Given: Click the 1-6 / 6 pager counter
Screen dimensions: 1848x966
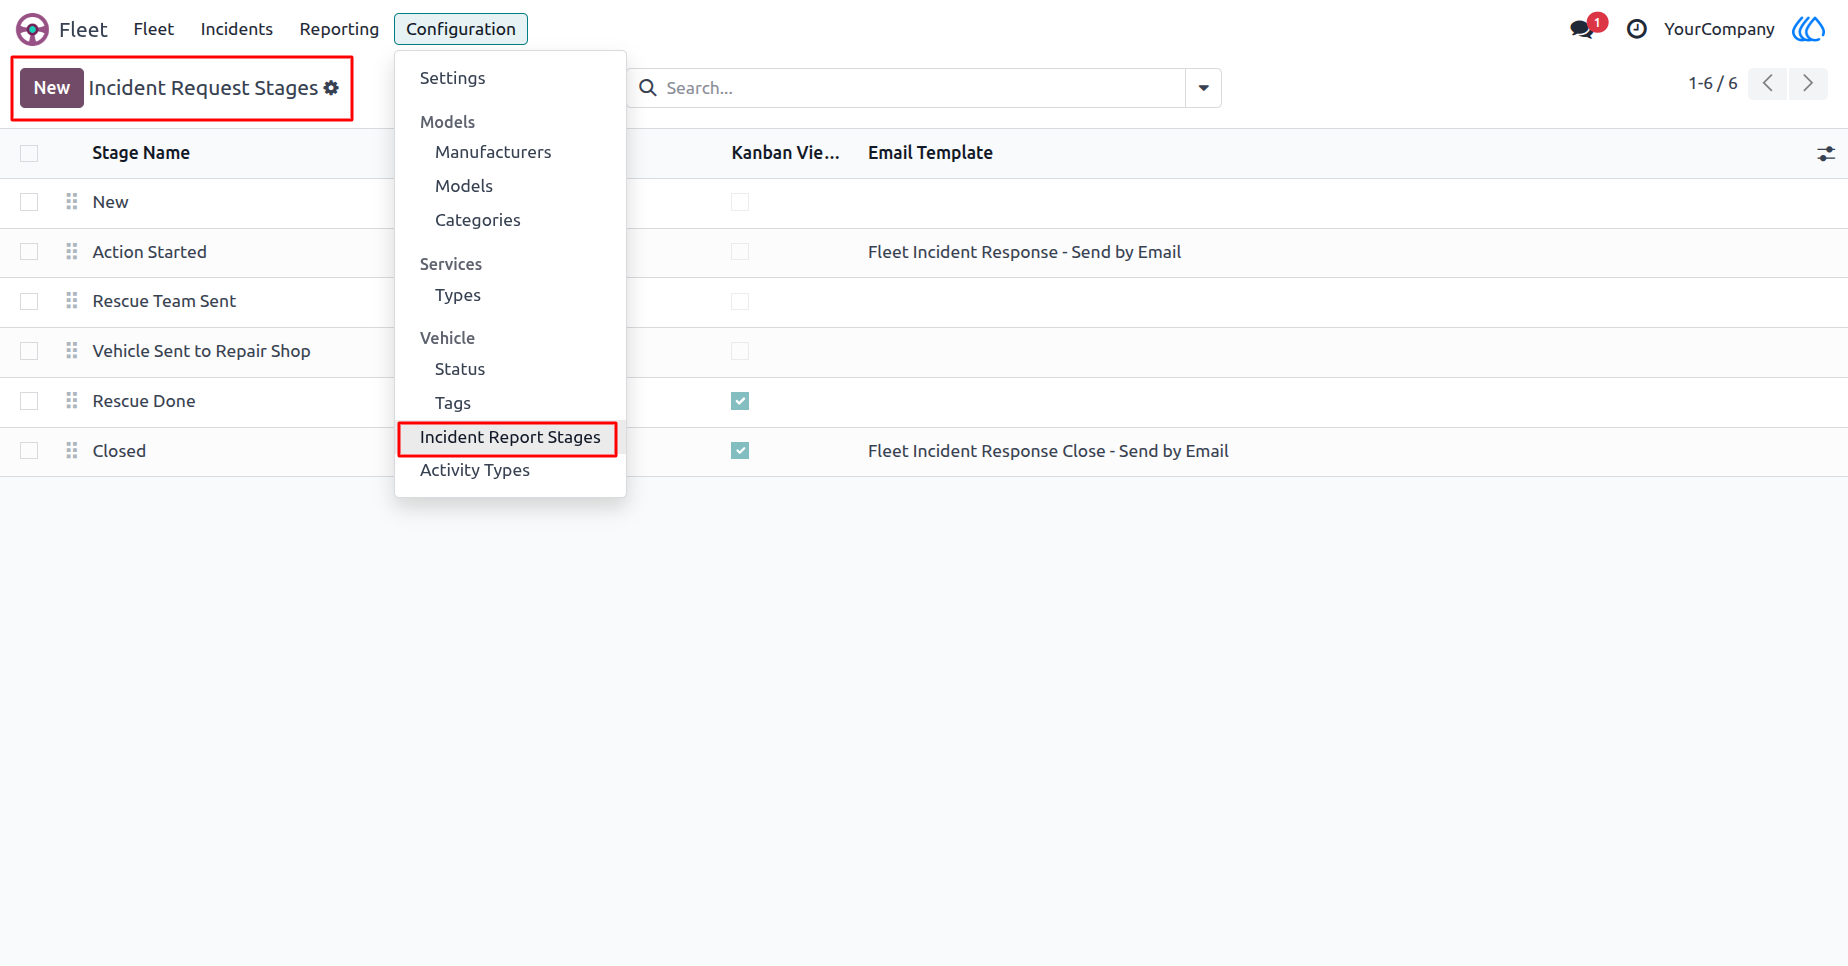Looking at the screenshot, I should tap(1713, 83).
